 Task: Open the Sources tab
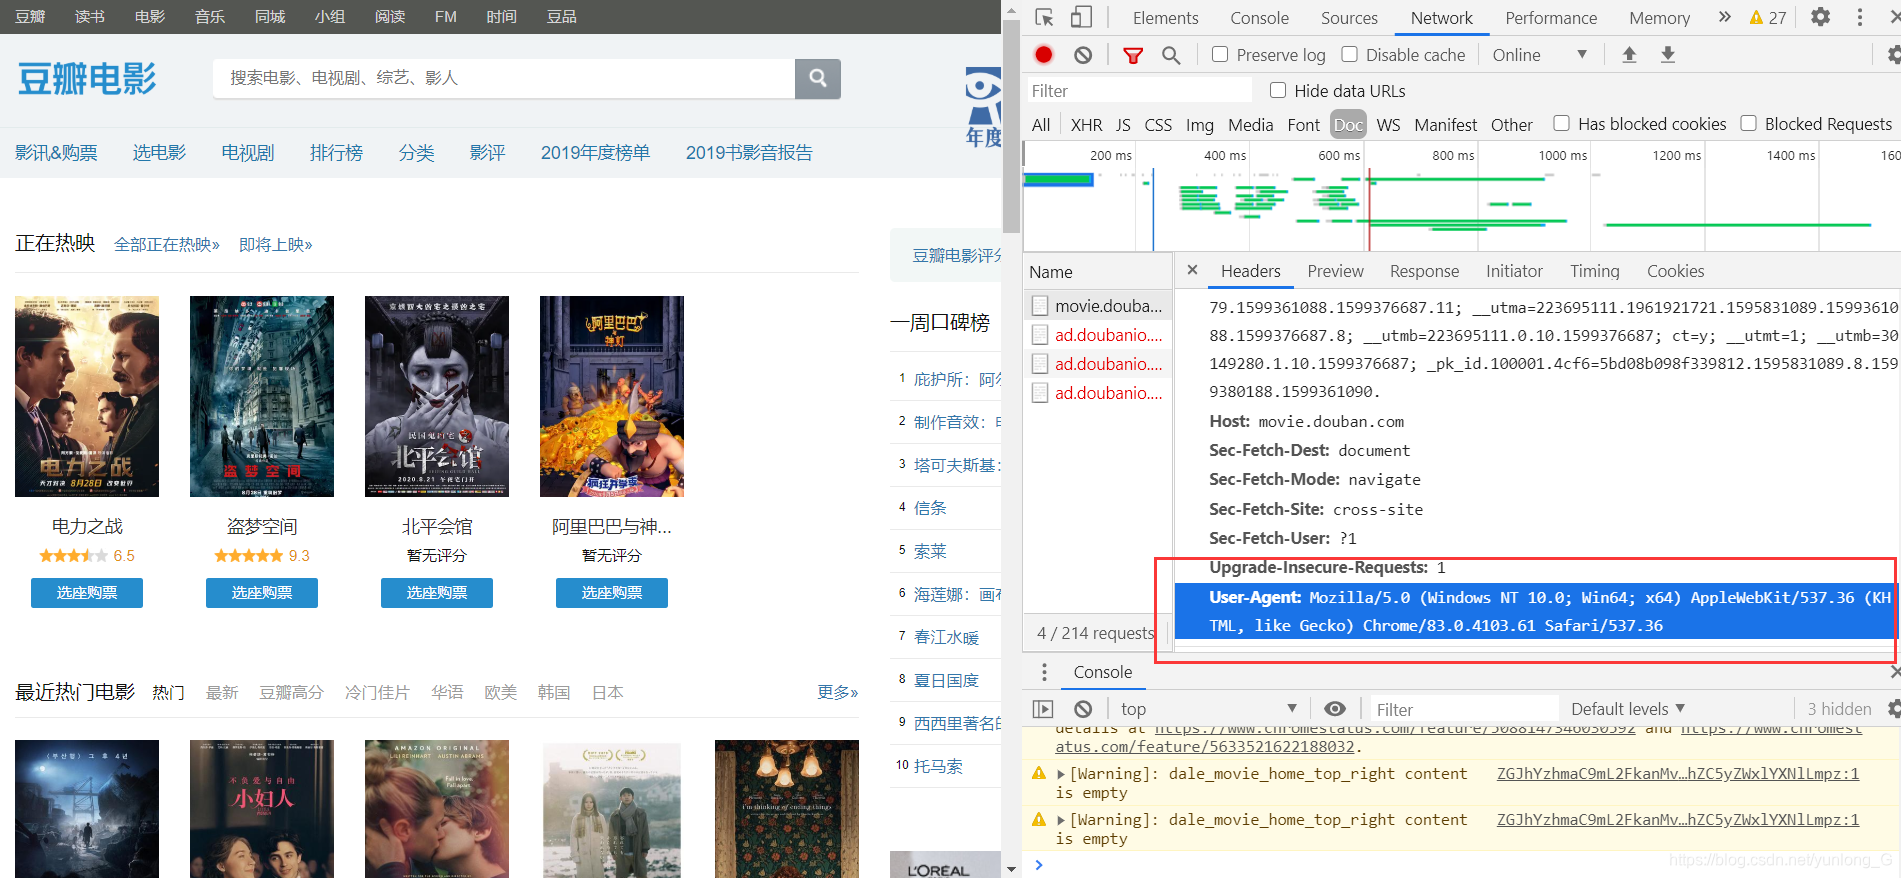click(1349, 18)
